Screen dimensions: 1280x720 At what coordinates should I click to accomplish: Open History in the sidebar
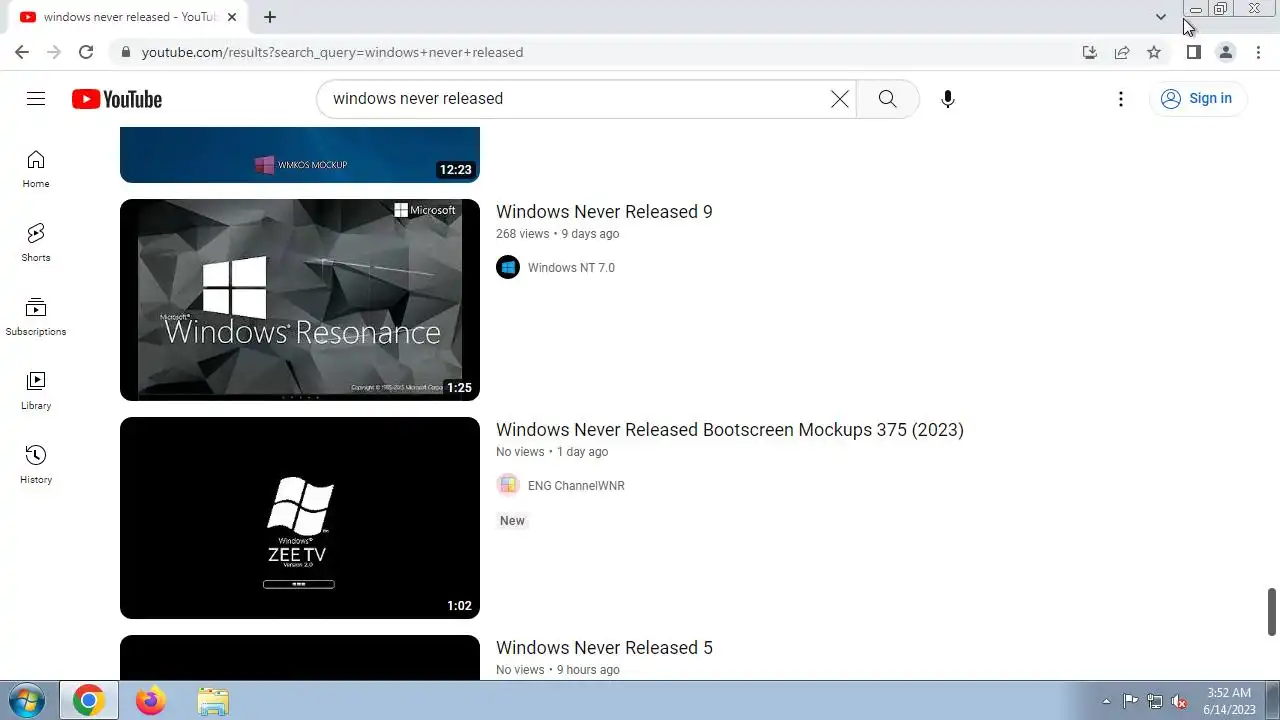36,465
